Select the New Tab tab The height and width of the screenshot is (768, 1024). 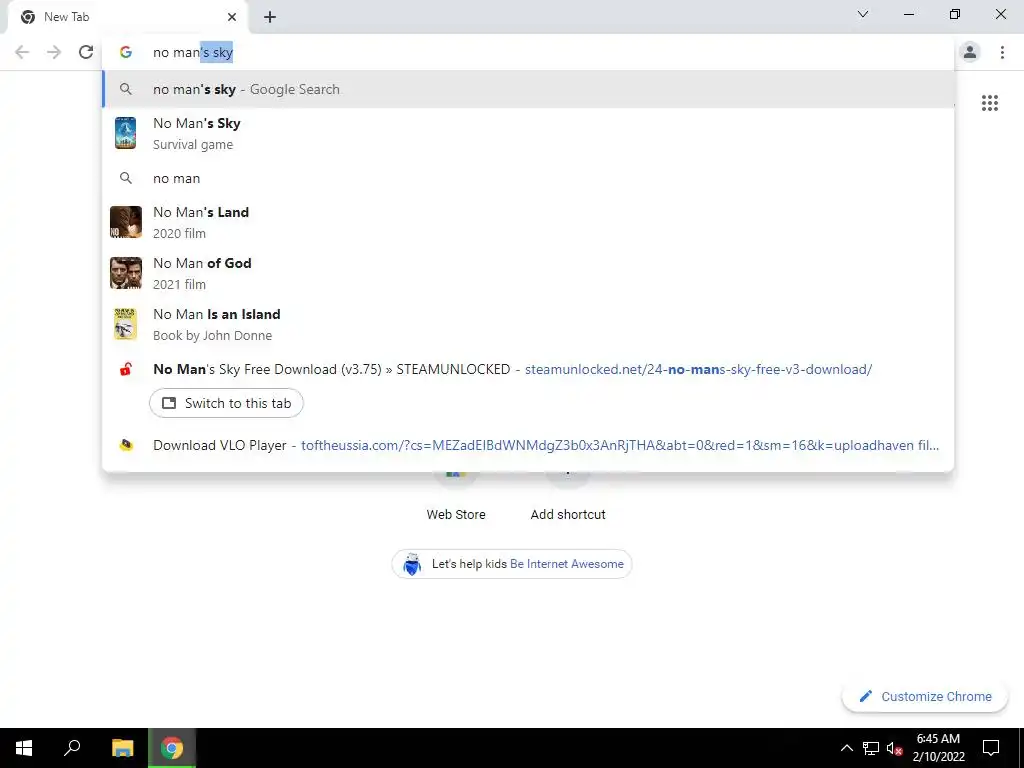tap(129, 17)
